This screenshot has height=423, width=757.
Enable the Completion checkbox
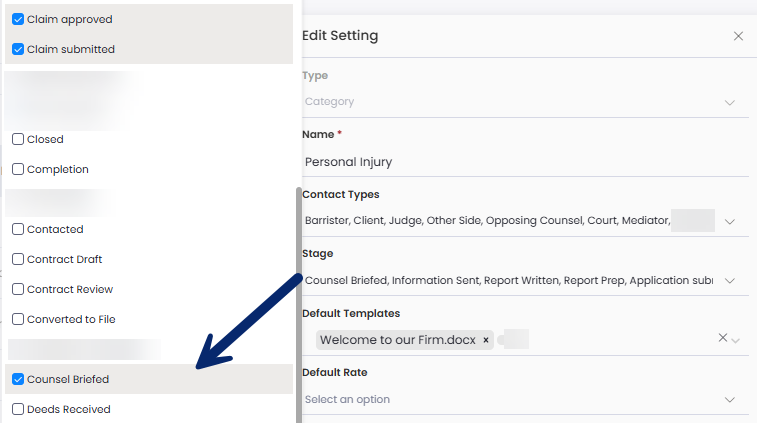tap(18, 169)
